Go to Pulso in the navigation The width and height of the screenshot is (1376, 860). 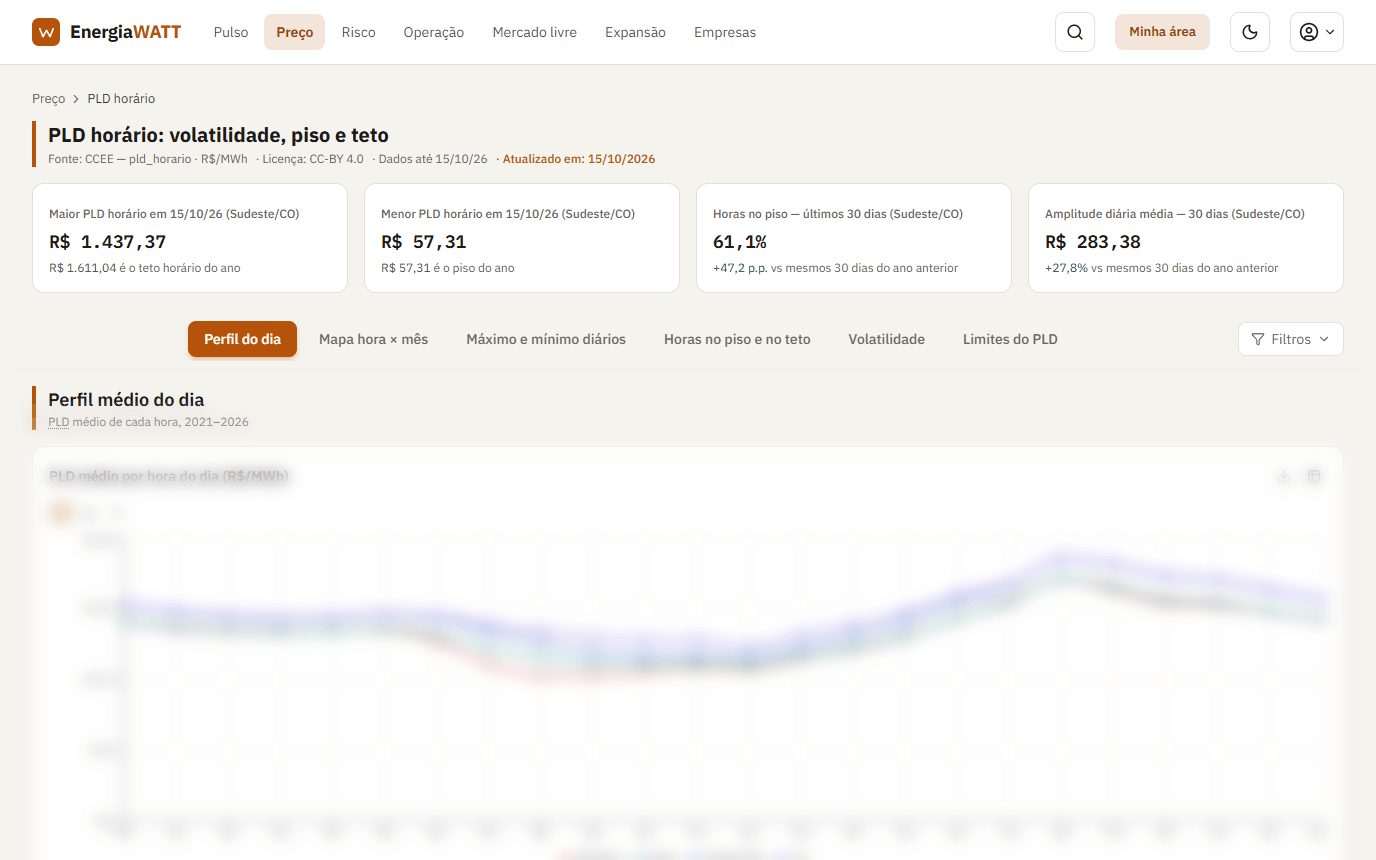point(231,32)
